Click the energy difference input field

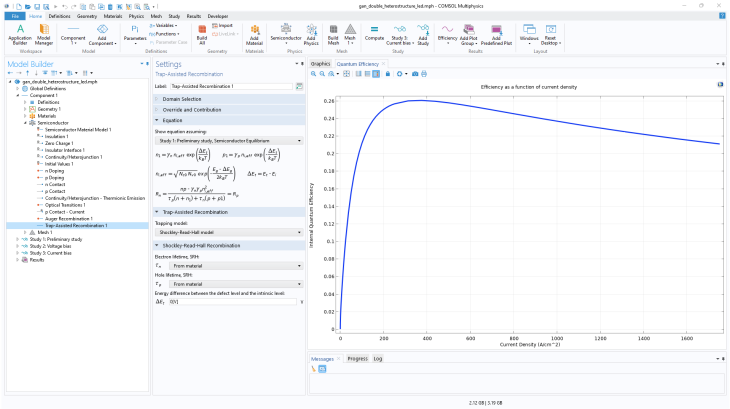233,301
